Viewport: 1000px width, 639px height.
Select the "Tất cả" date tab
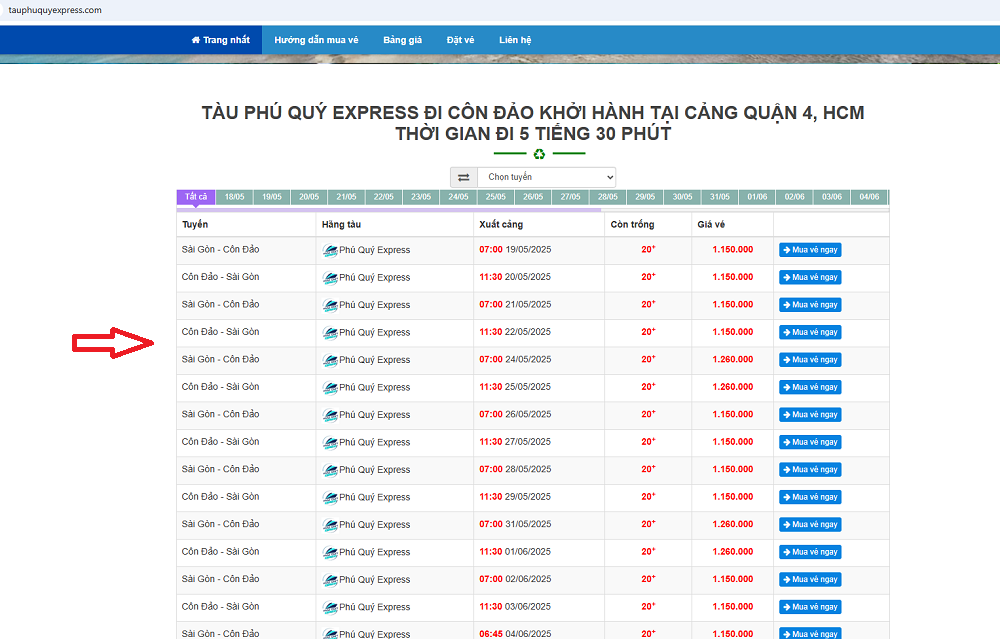pyautogui.click(x=196, y=197)
